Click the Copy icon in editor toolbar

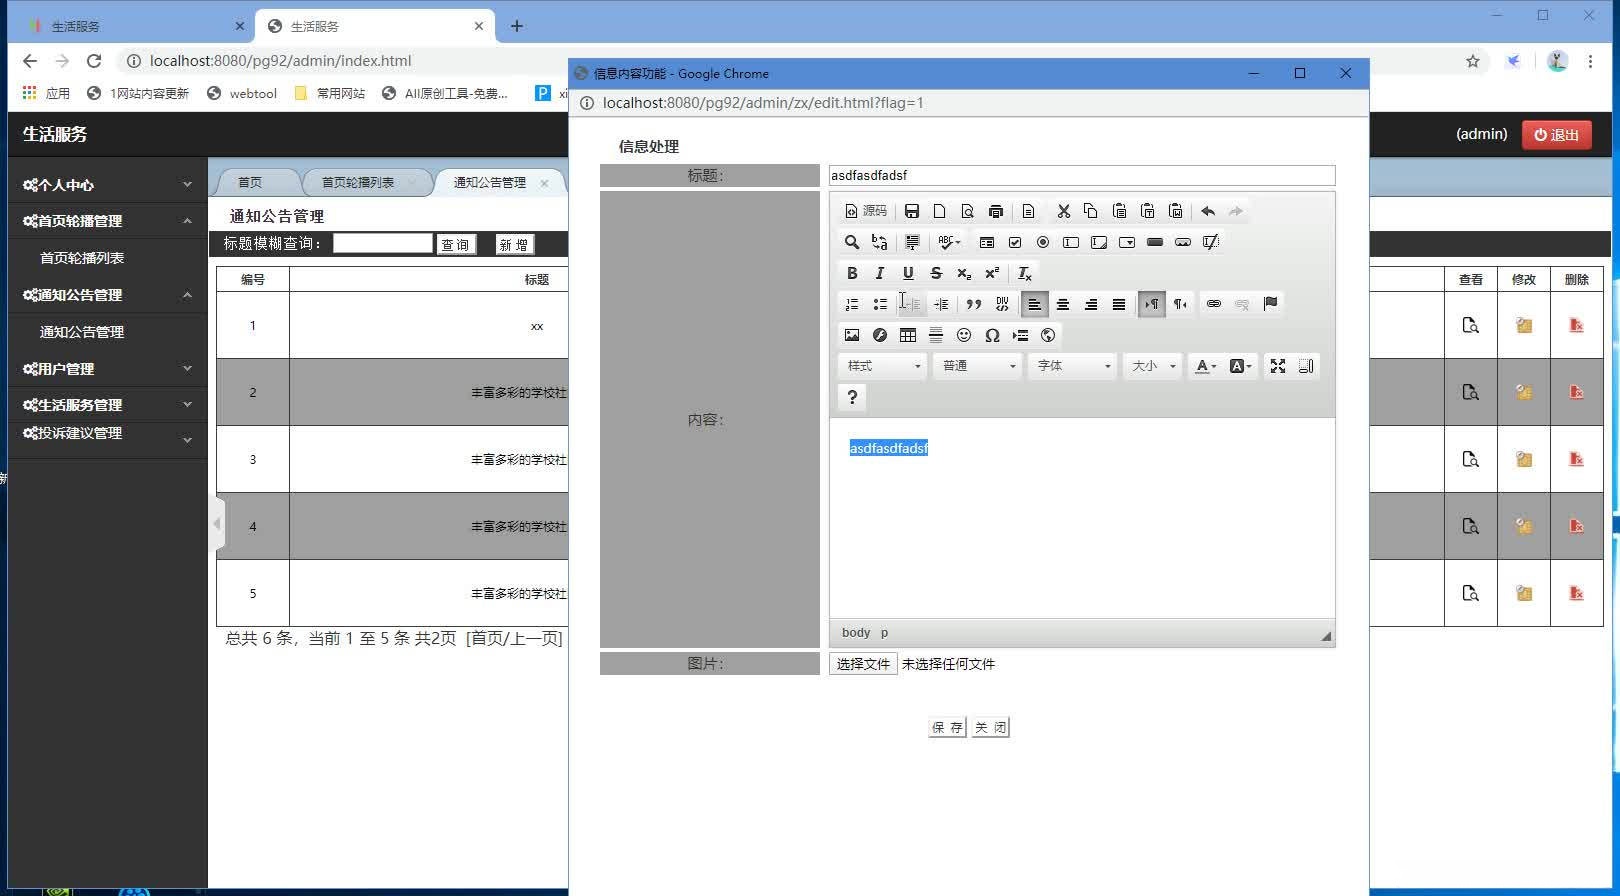[1091, 211]
